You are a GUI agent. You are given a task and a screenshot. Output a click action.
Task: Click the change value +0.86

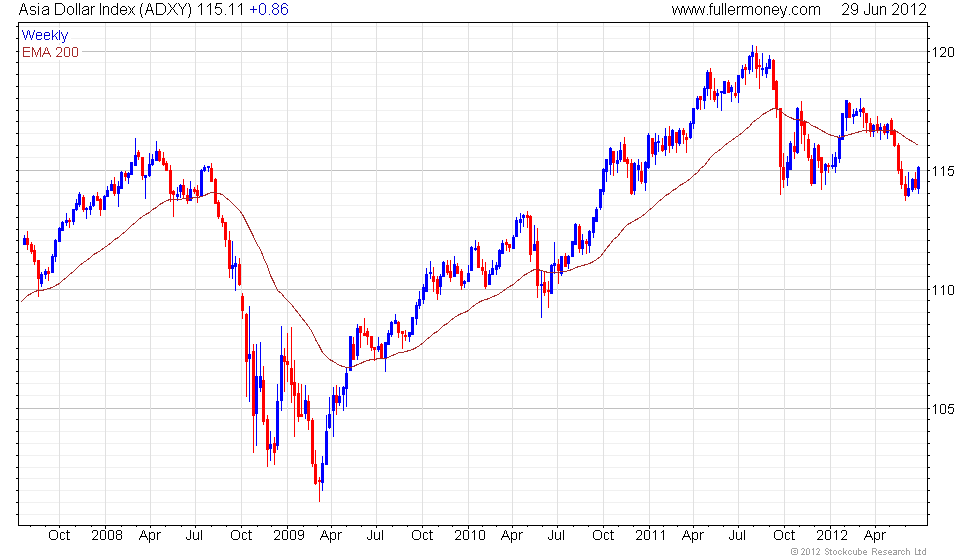click(269, 9)
